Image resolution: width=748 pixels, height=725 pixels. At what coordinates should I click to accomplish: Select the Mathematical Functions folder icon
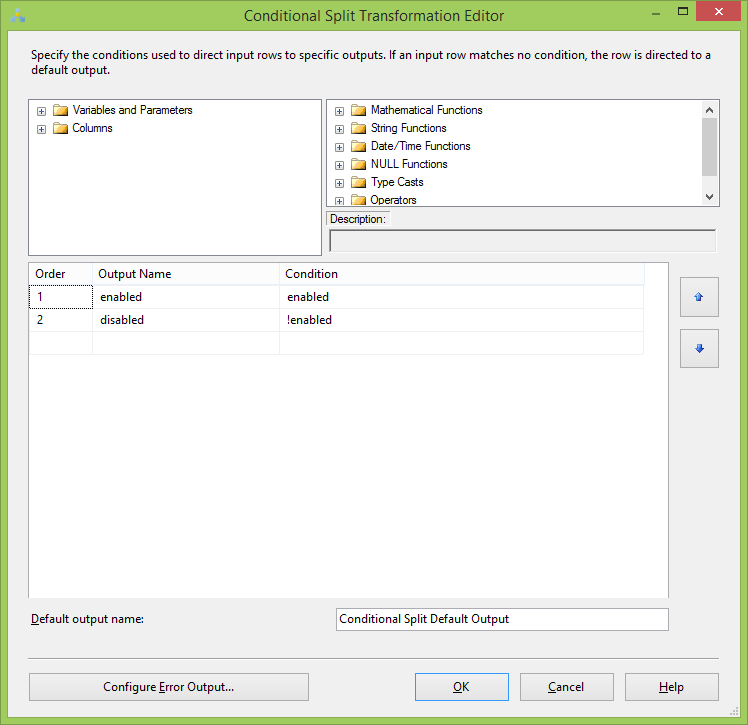358,111
